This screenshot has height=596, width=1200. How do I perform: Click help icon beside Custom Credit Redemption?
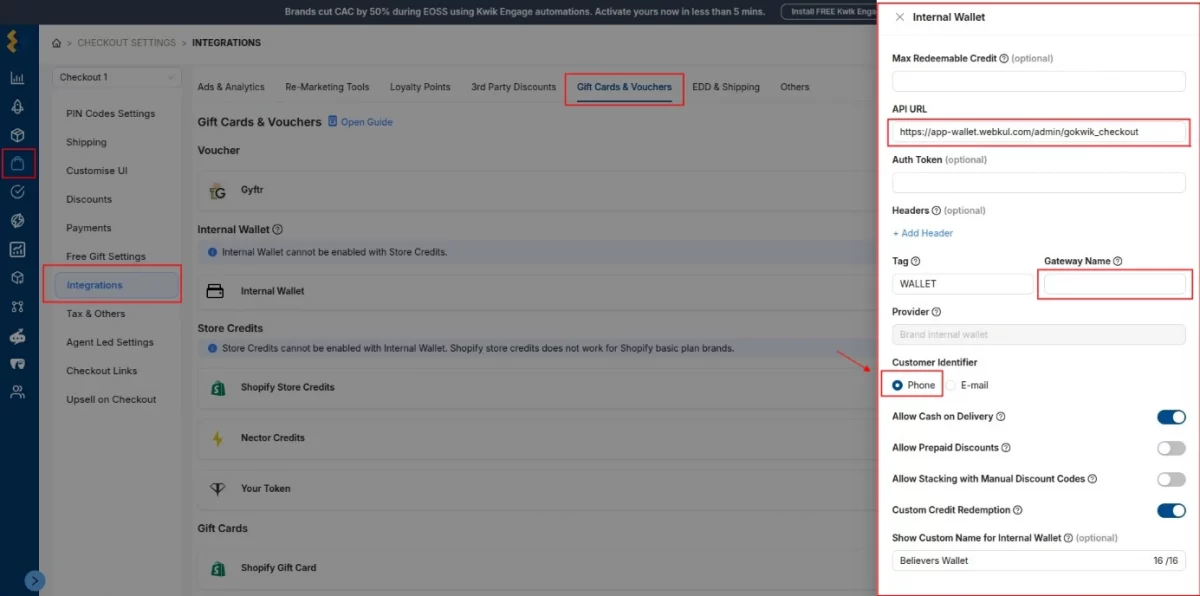point(1018,511)
